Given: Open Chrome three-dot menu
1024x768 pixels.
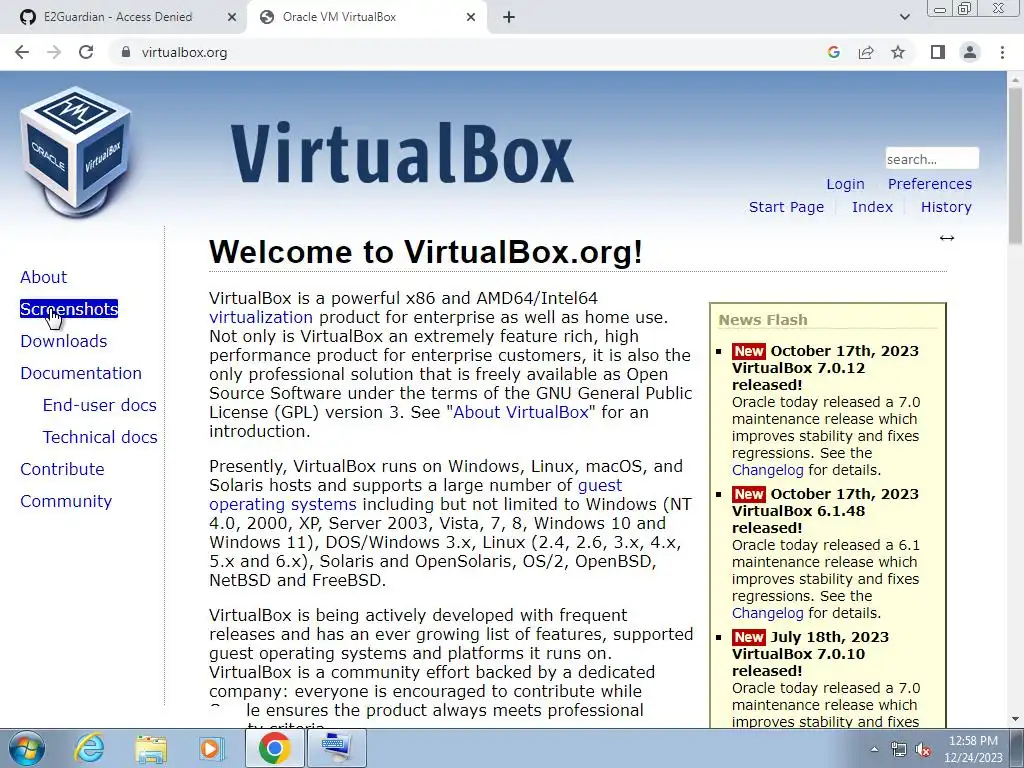Looking at the screenshot, I should (x=1002, y=52).
